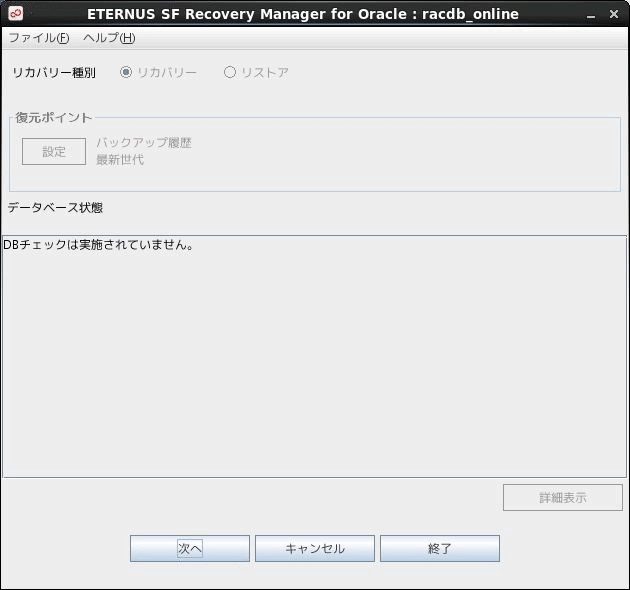Click the 詳細表示 button
Screen dimensions: 630x590
point(562,498)
